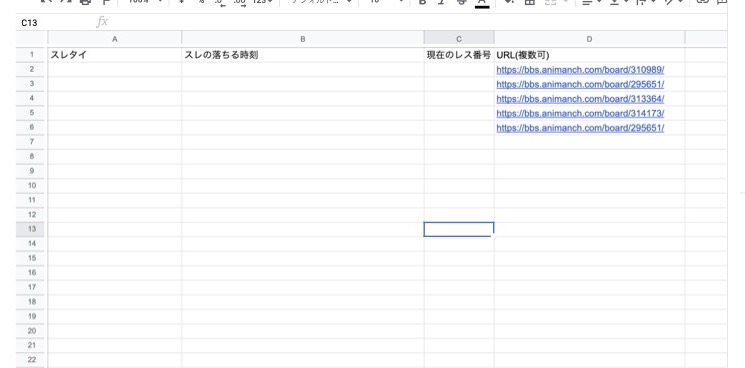
Task: Select column B via its header
Action: (x=303, y=39)
